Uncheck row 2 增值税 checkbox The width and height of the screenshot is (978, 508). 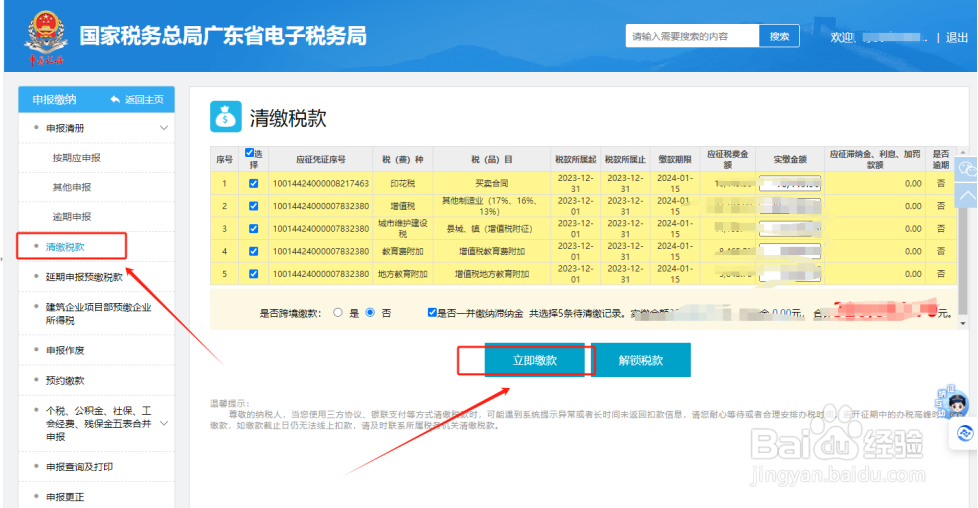pyautogui.click(x=253, y=206)
